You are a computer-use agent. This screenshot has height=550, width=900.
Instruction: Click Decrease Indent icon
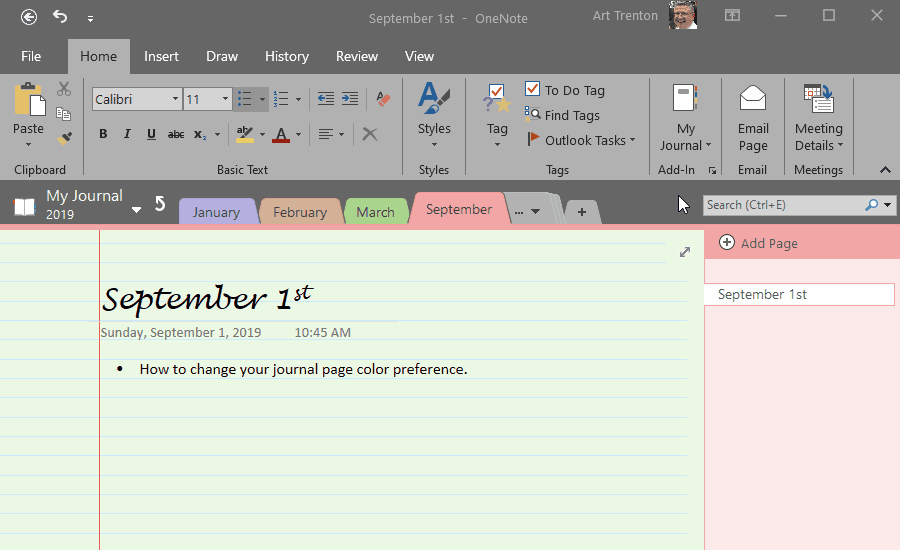click(x=325, y=99)
